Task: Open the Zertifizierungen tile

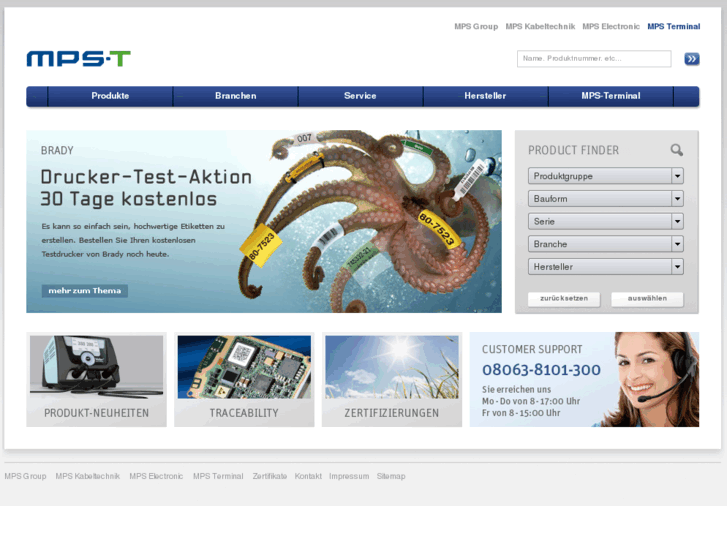Action: click(392, 379)
